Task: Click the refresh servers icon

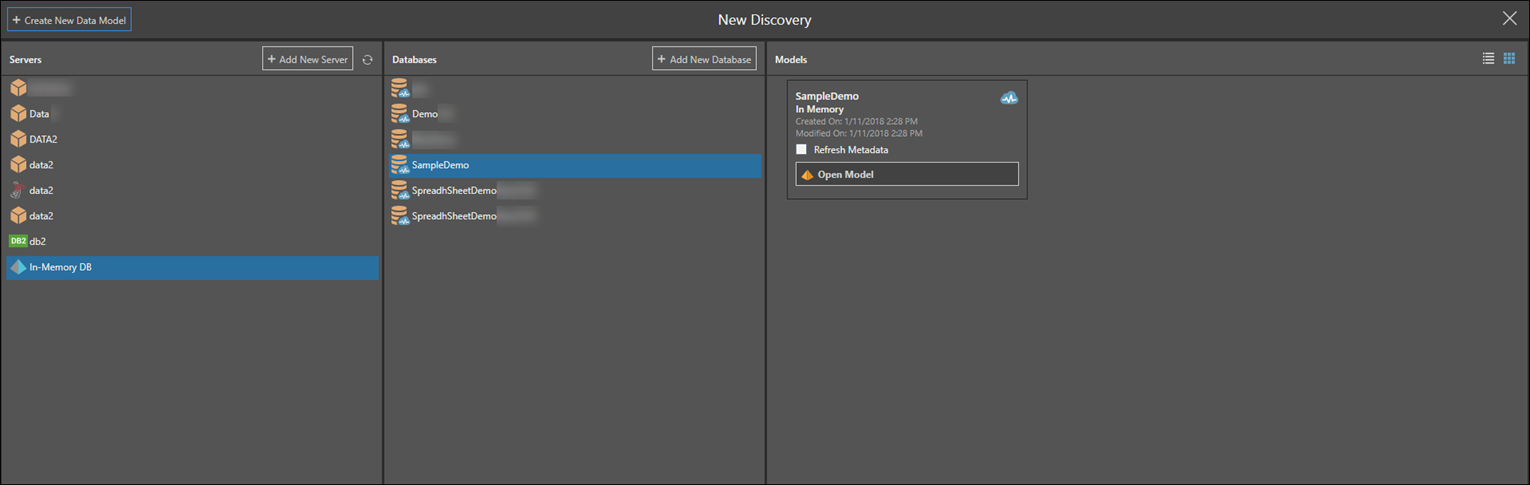Action: pos(367,60)
